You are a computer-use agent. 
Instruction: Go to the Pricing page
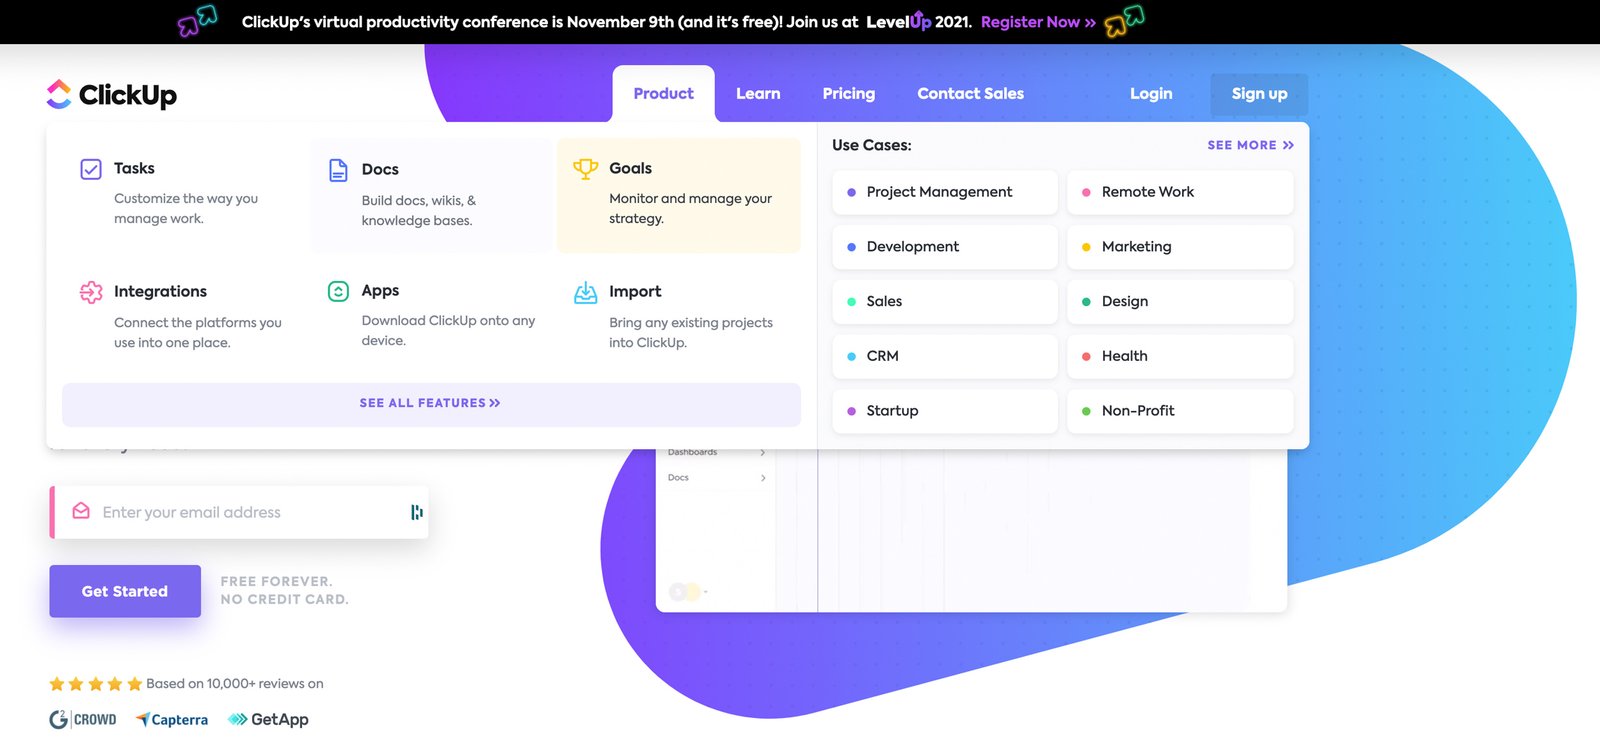tap(848, 94)
